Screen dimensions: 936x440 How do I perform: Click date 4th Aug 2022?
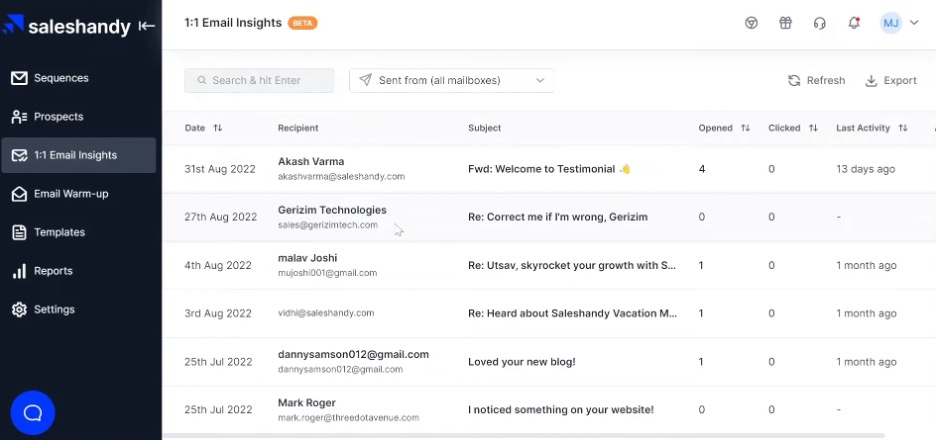click(217, 266)
